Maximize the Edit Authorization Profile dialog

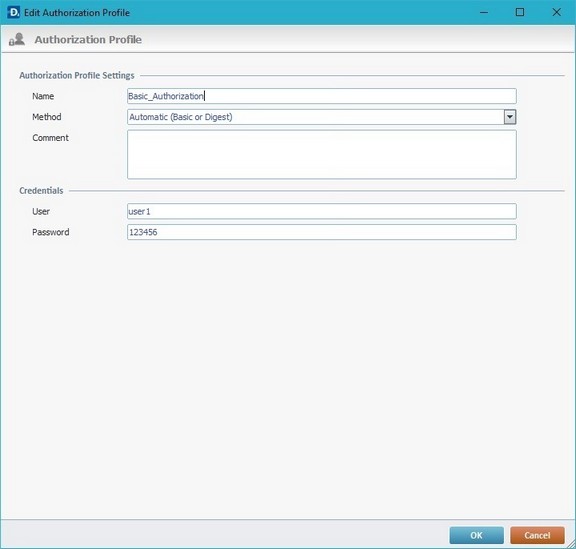point(520,12)
